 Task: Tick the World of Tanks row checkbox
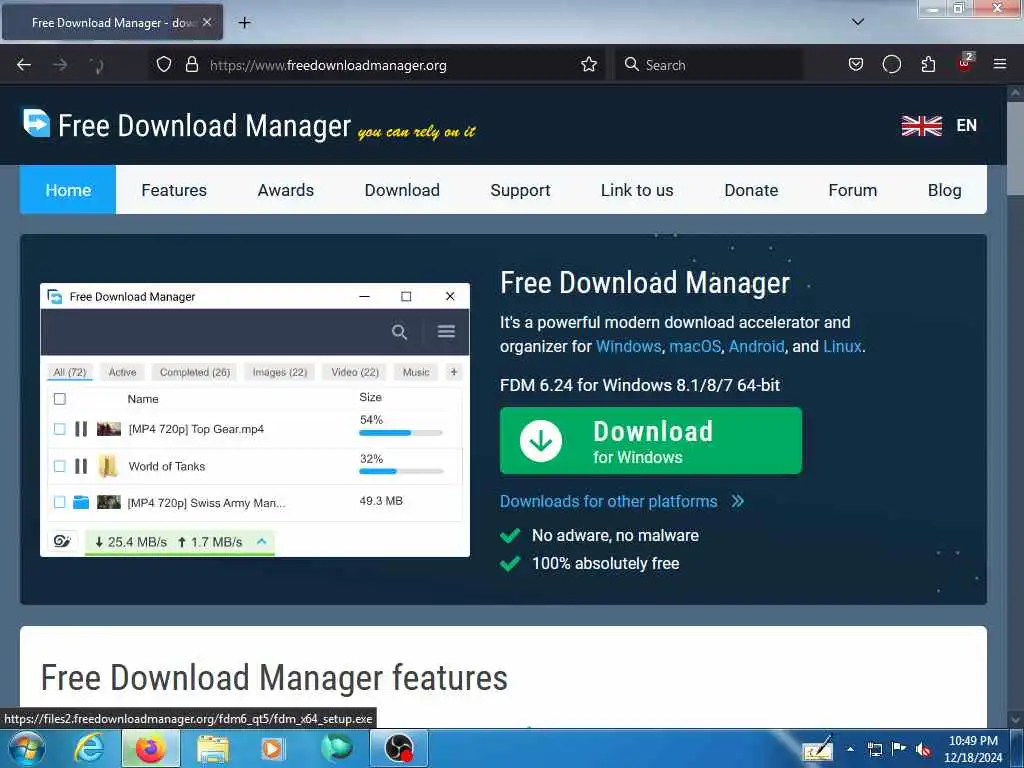[x=59, y=466]
